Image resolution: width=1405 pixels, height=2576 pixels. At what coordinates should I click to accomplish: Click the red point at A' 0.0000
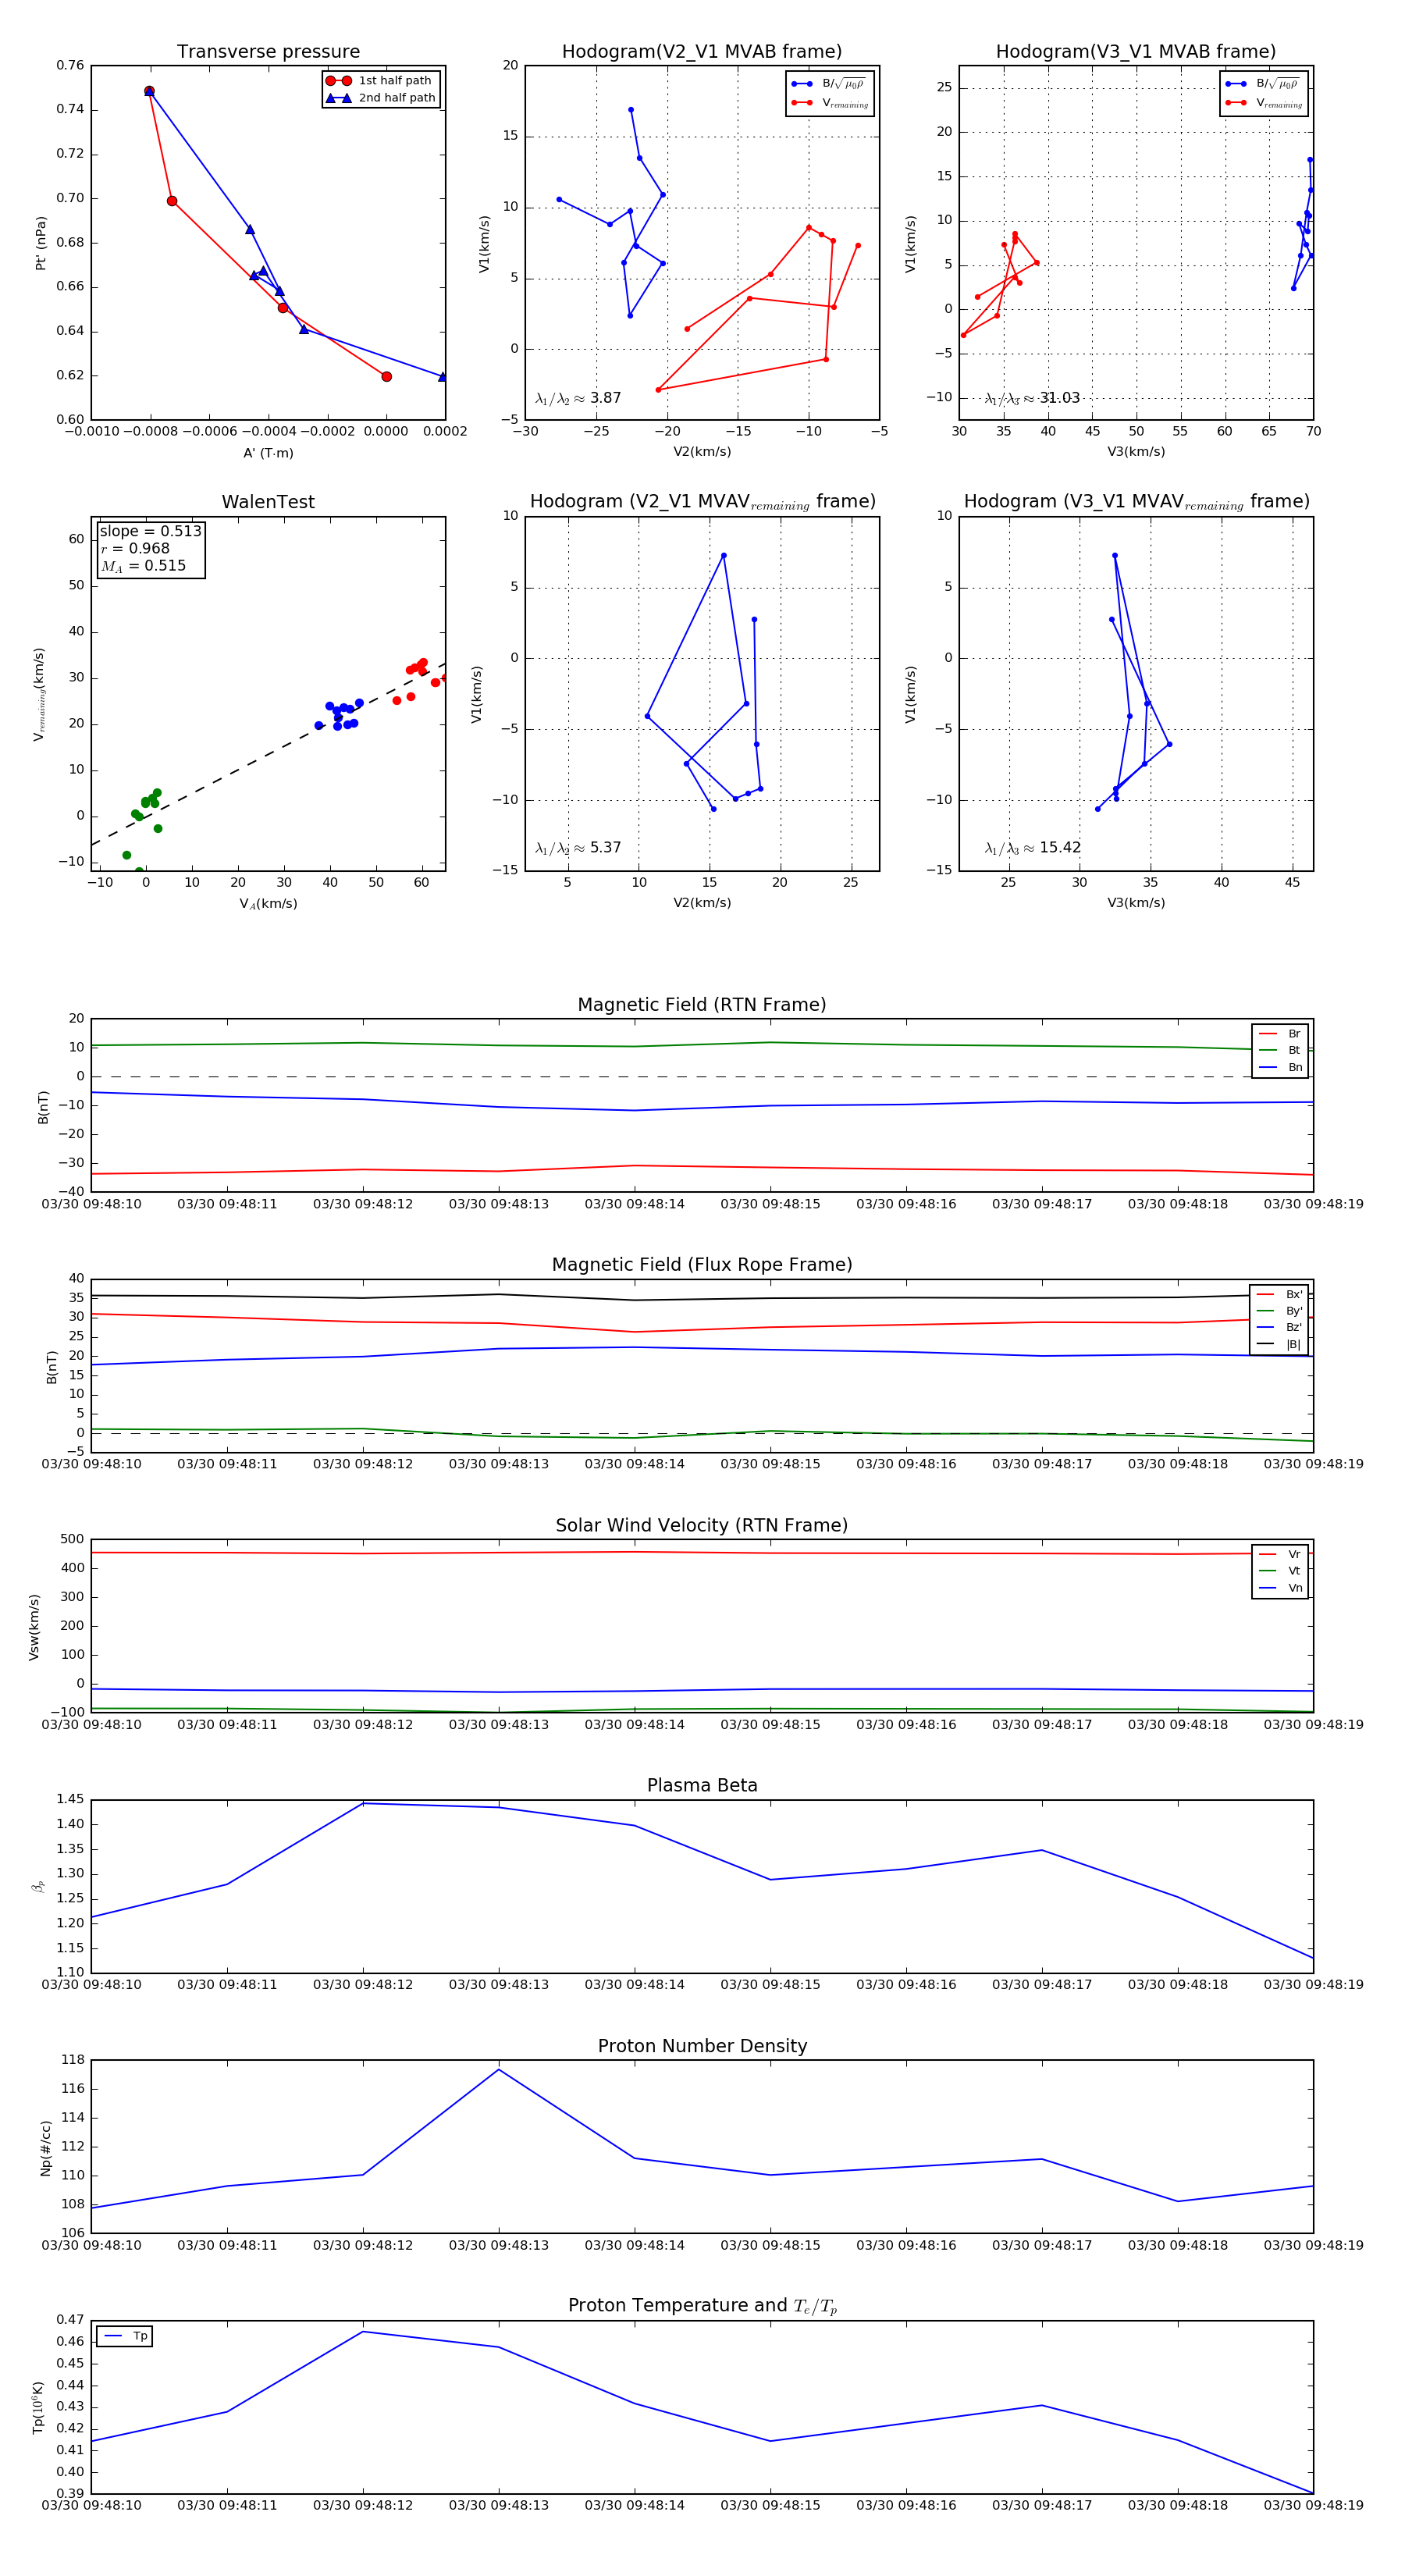(x=387, y=377)
